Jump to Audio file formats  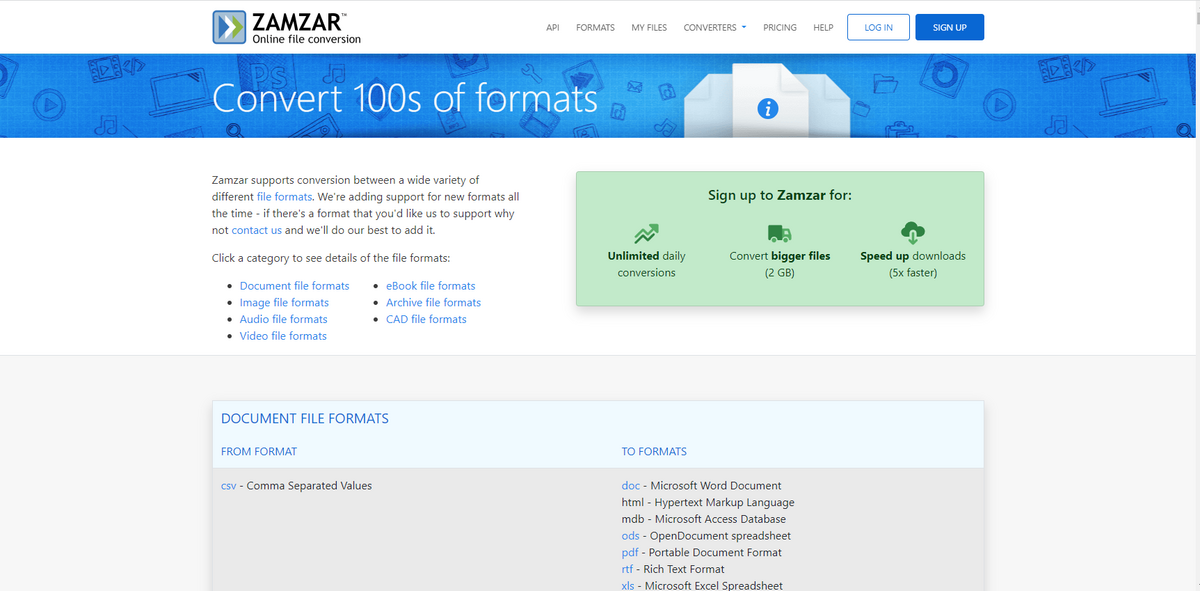coord(283,320)
